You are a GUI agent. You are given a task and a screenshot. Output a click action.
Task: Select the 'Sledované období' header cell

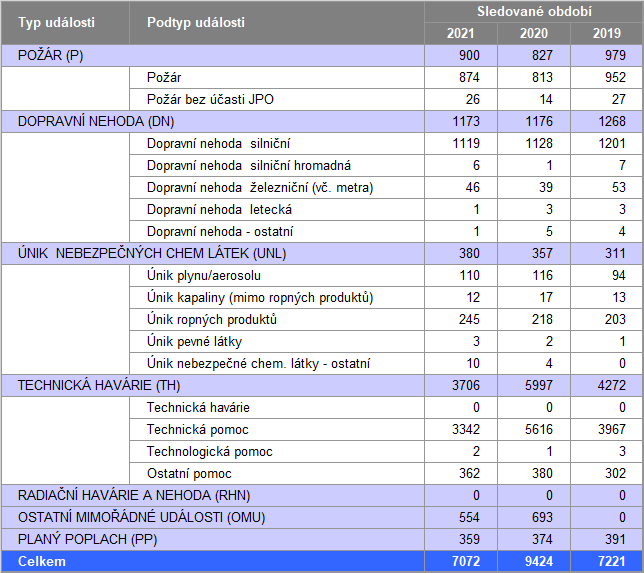pyautogui.click(x=534, y=12)
